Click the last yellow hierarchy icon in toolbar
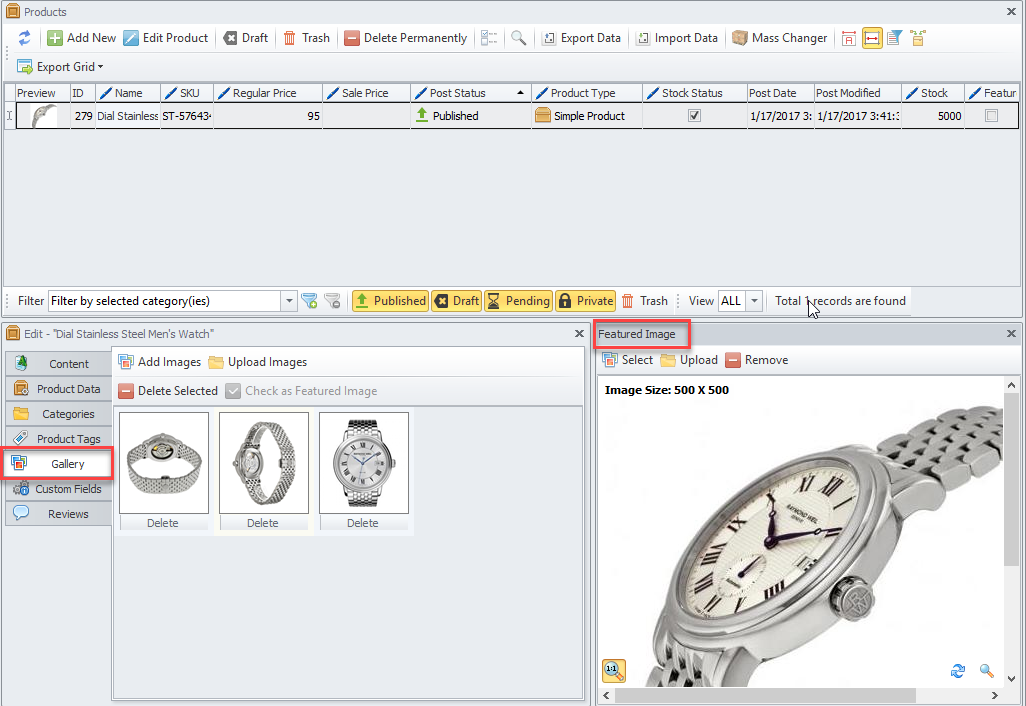1026x706 pixels. pyautogui.click(x=918, y=38)
